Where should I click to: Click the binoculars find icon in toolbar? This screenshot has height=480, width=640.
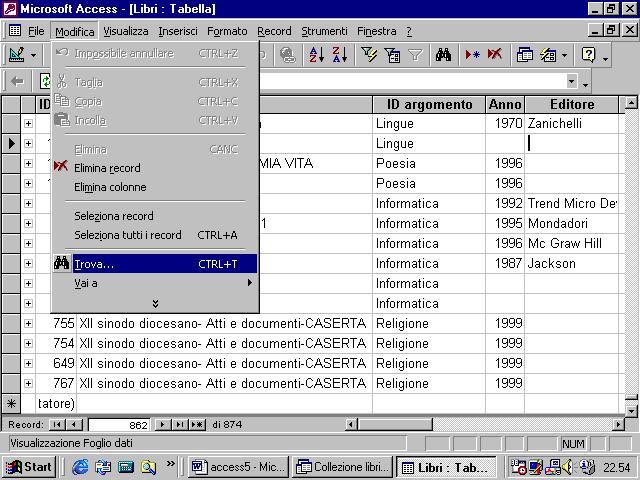443,55
